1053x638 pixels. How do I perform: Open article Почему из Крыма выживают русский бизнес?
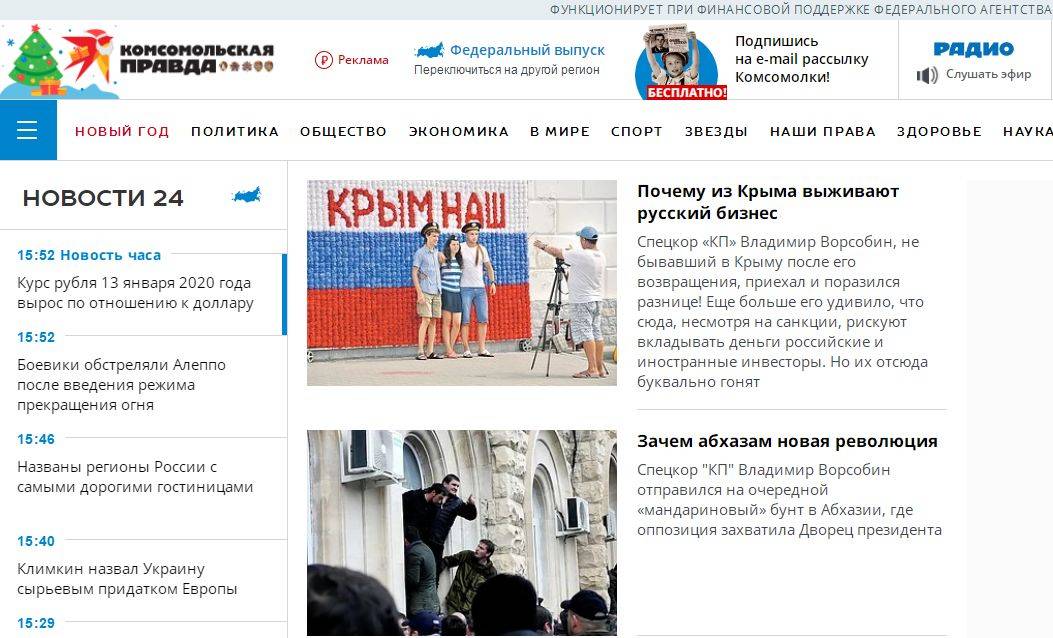pyautogui.click(x=768, y=202)
